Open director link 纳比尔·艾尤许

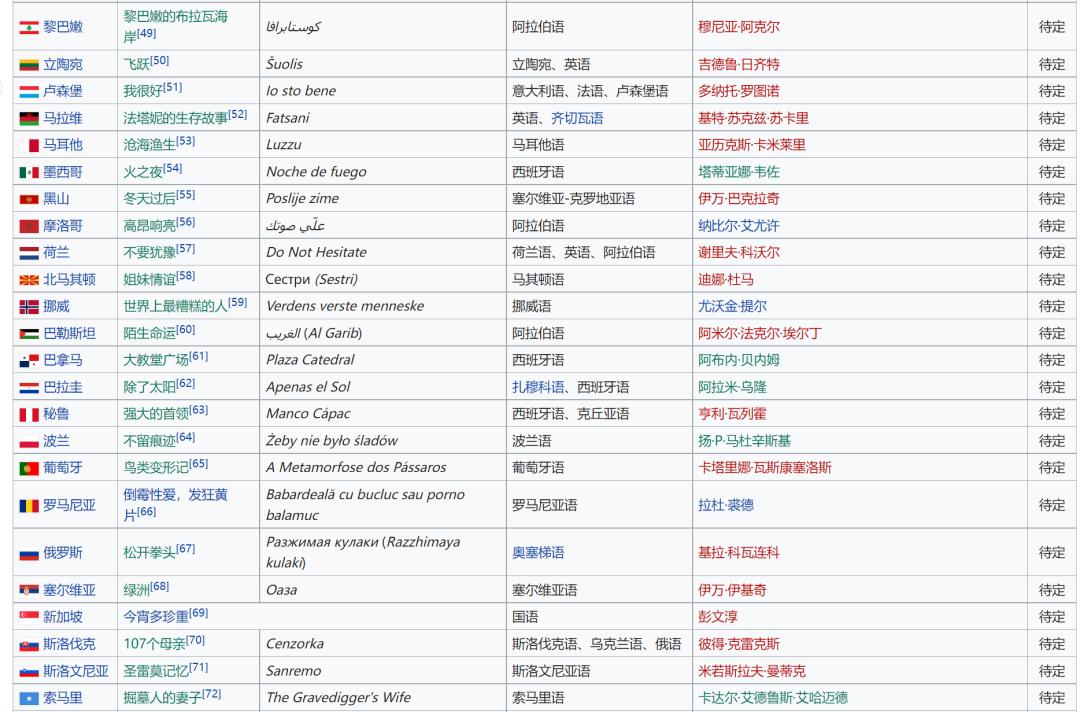tap(738, 226)
